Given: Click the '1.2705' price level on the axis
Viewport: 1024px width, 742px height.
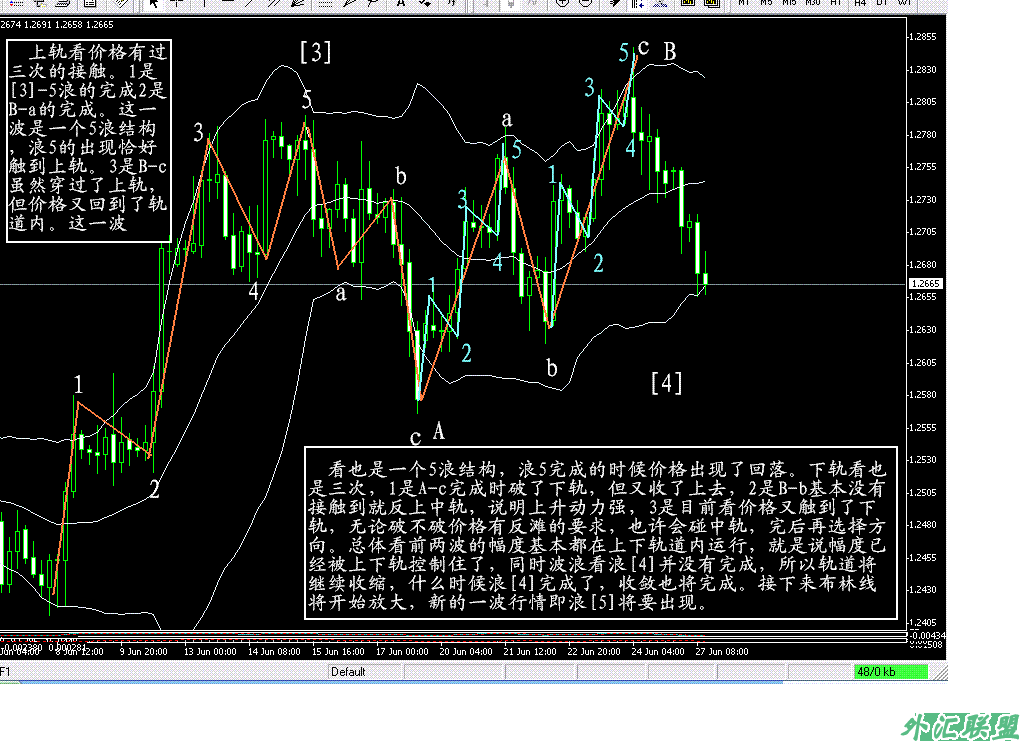Looking at the screenshot, I should (924, 232).
